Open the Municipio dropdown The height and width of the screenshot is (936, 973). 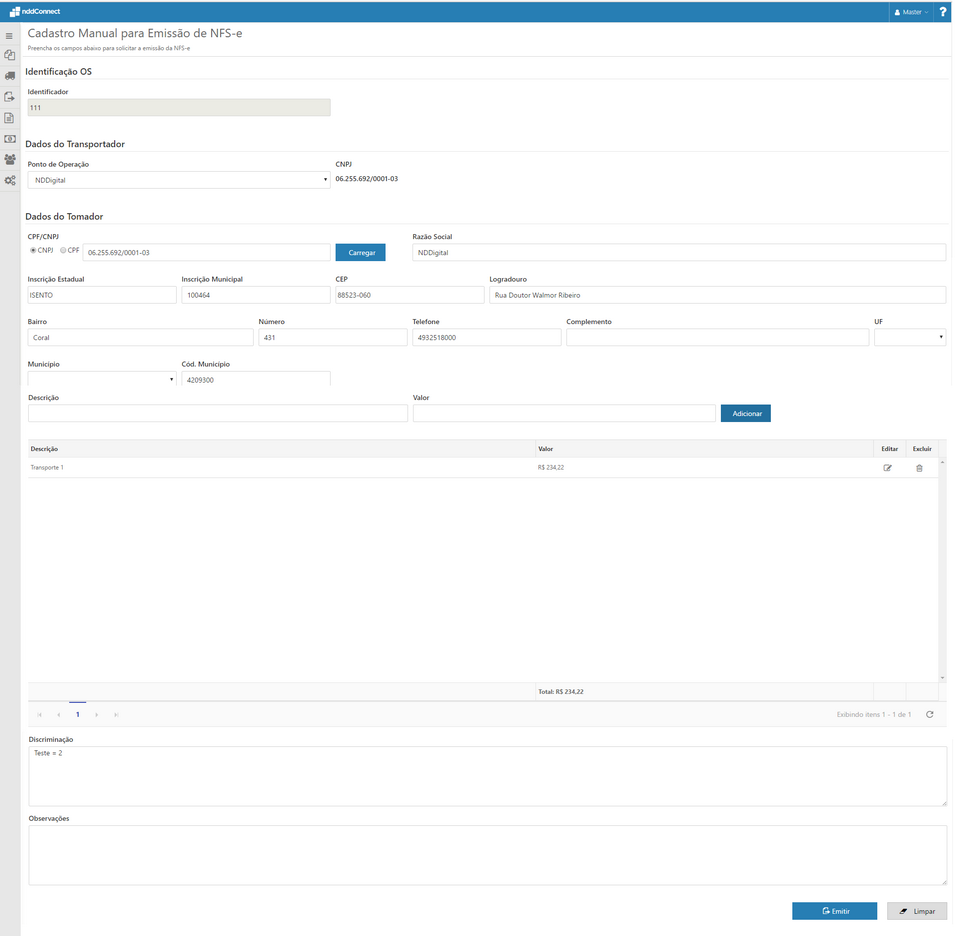[x=170, y=380]
